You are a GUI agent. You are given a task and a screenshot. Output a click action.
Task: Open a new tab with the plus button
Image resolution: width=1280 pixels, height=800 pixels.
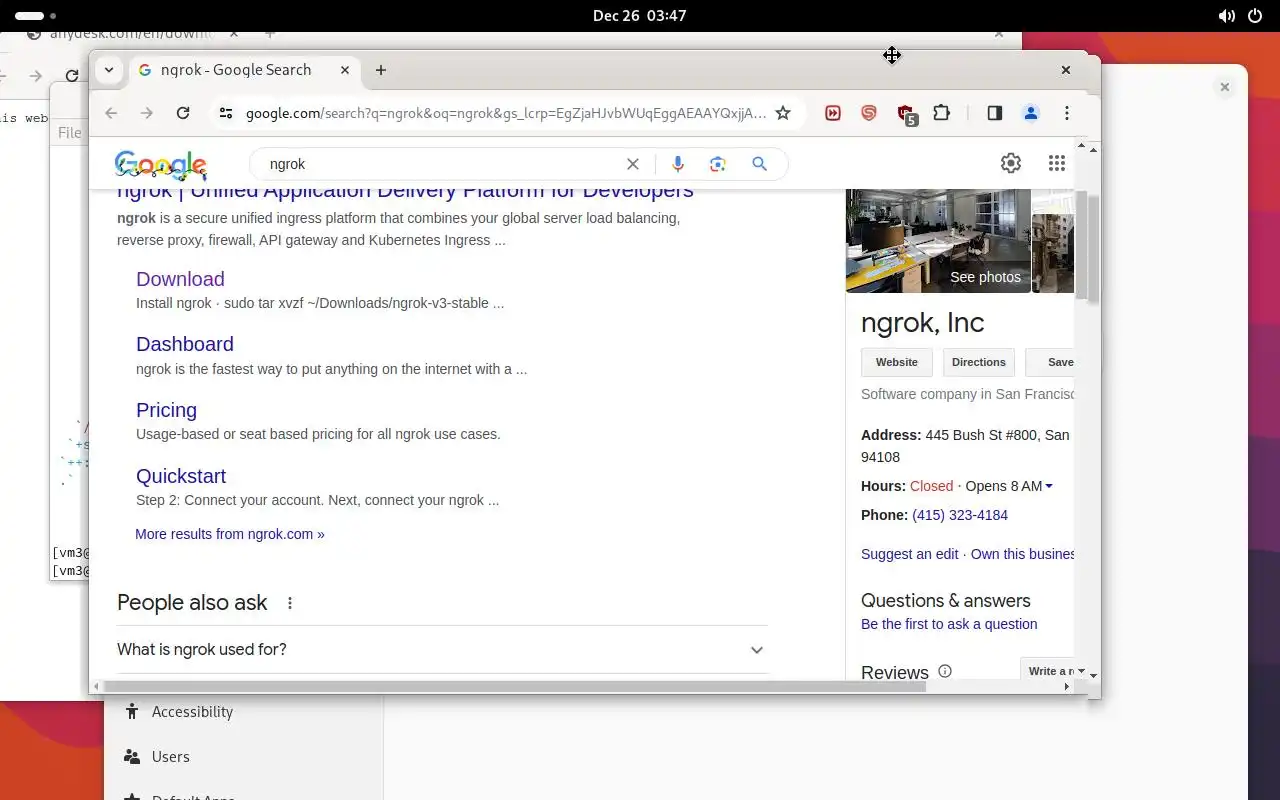tap(381, 70)
